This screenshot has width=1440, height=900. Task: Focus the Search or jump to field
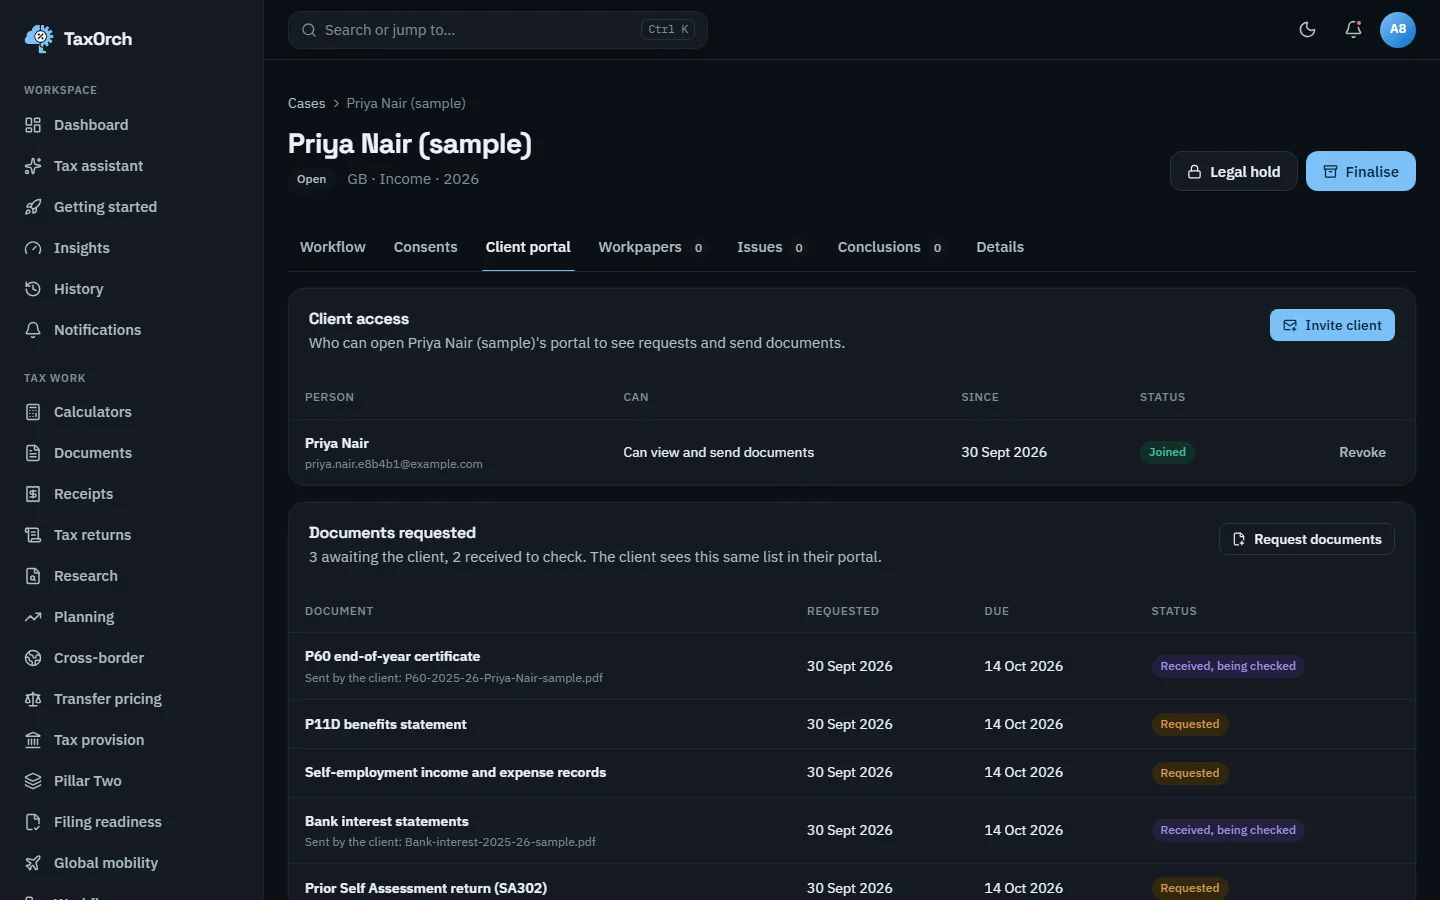click(497, 30)
